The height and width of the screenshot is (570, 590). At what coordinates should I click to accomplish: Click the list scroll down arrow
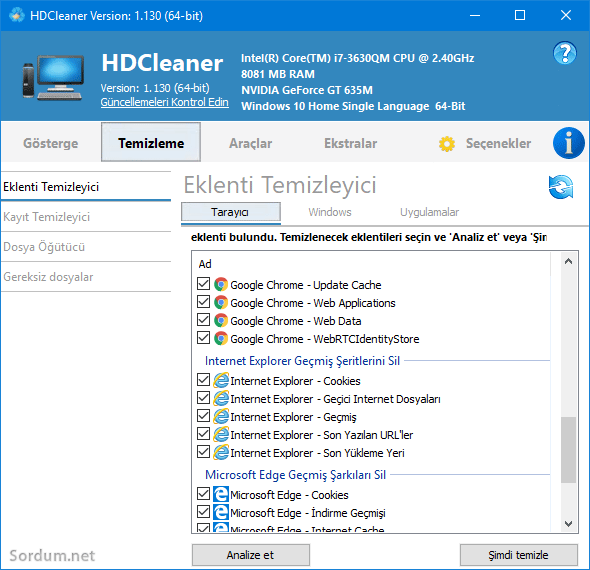click(x=568, y=523)
